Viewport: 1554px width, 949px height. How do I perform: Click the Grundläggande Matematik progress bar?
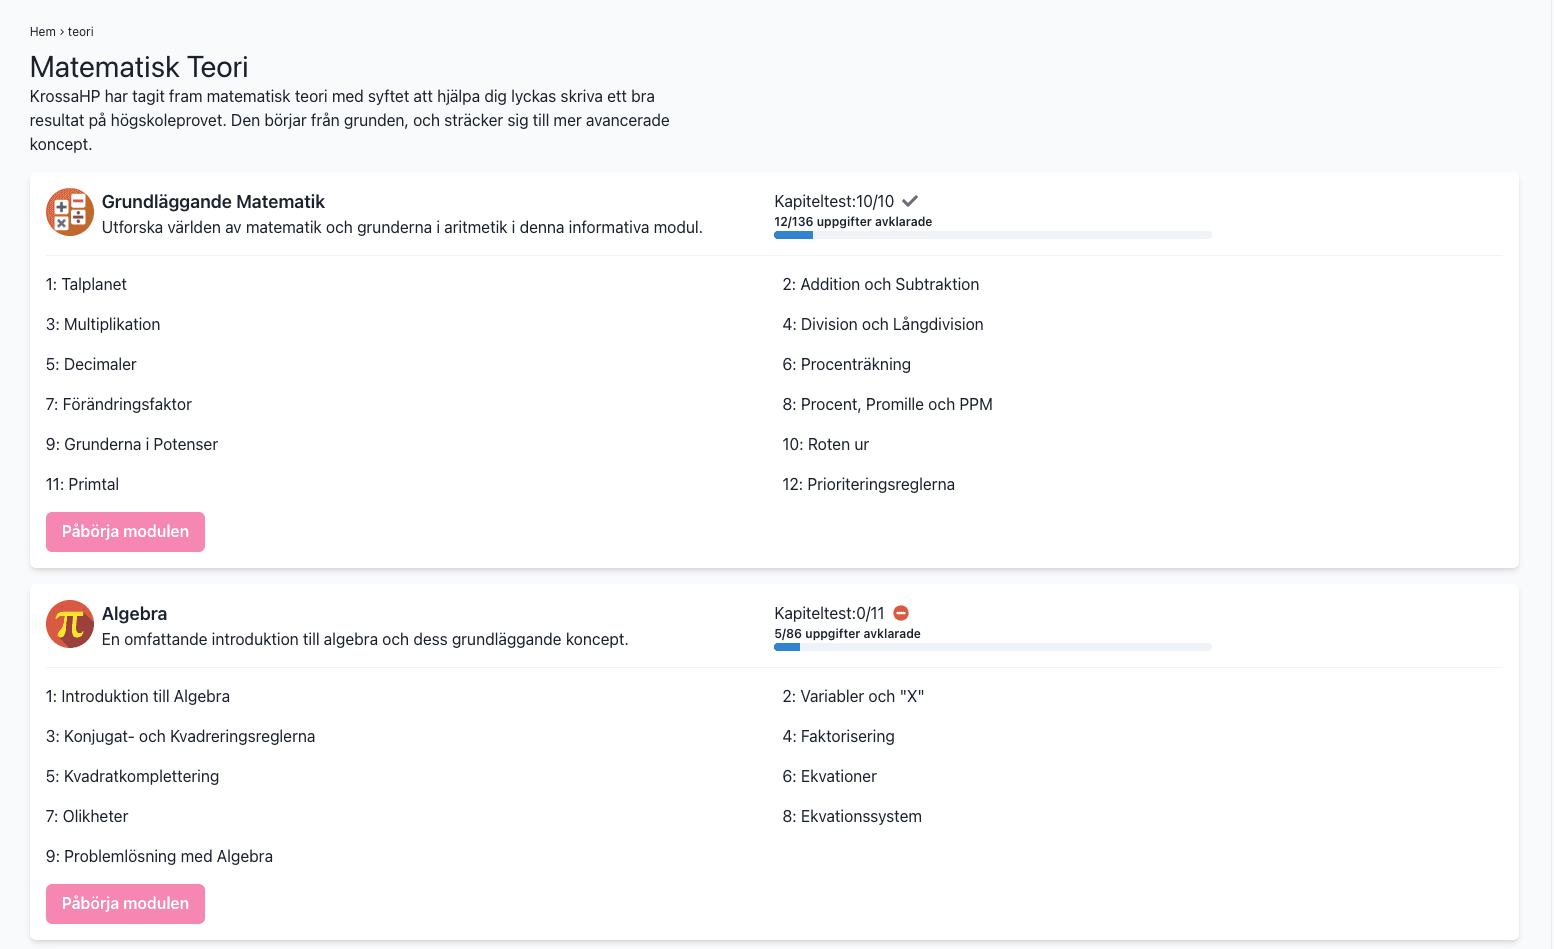[992, 235]
